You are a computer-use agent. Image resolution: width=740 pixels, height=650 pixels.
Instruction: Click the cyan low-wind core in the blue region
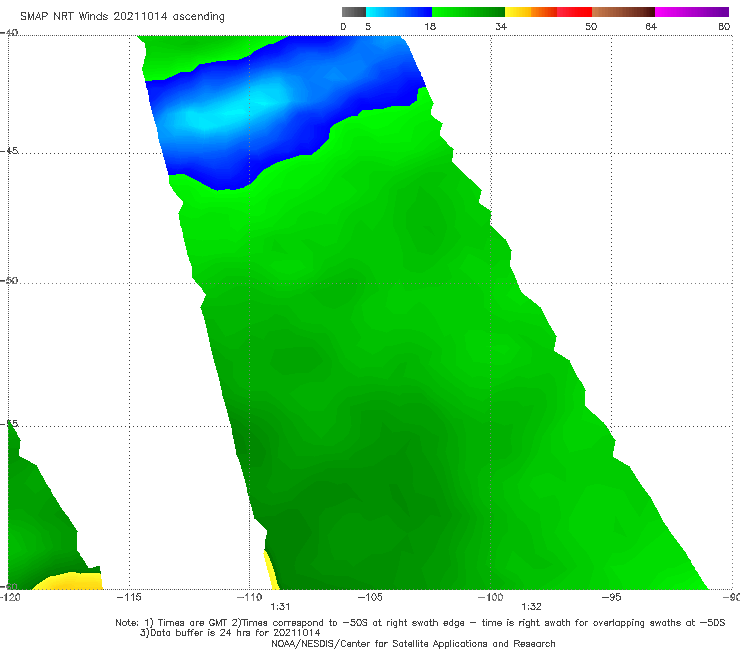point(227,110)
